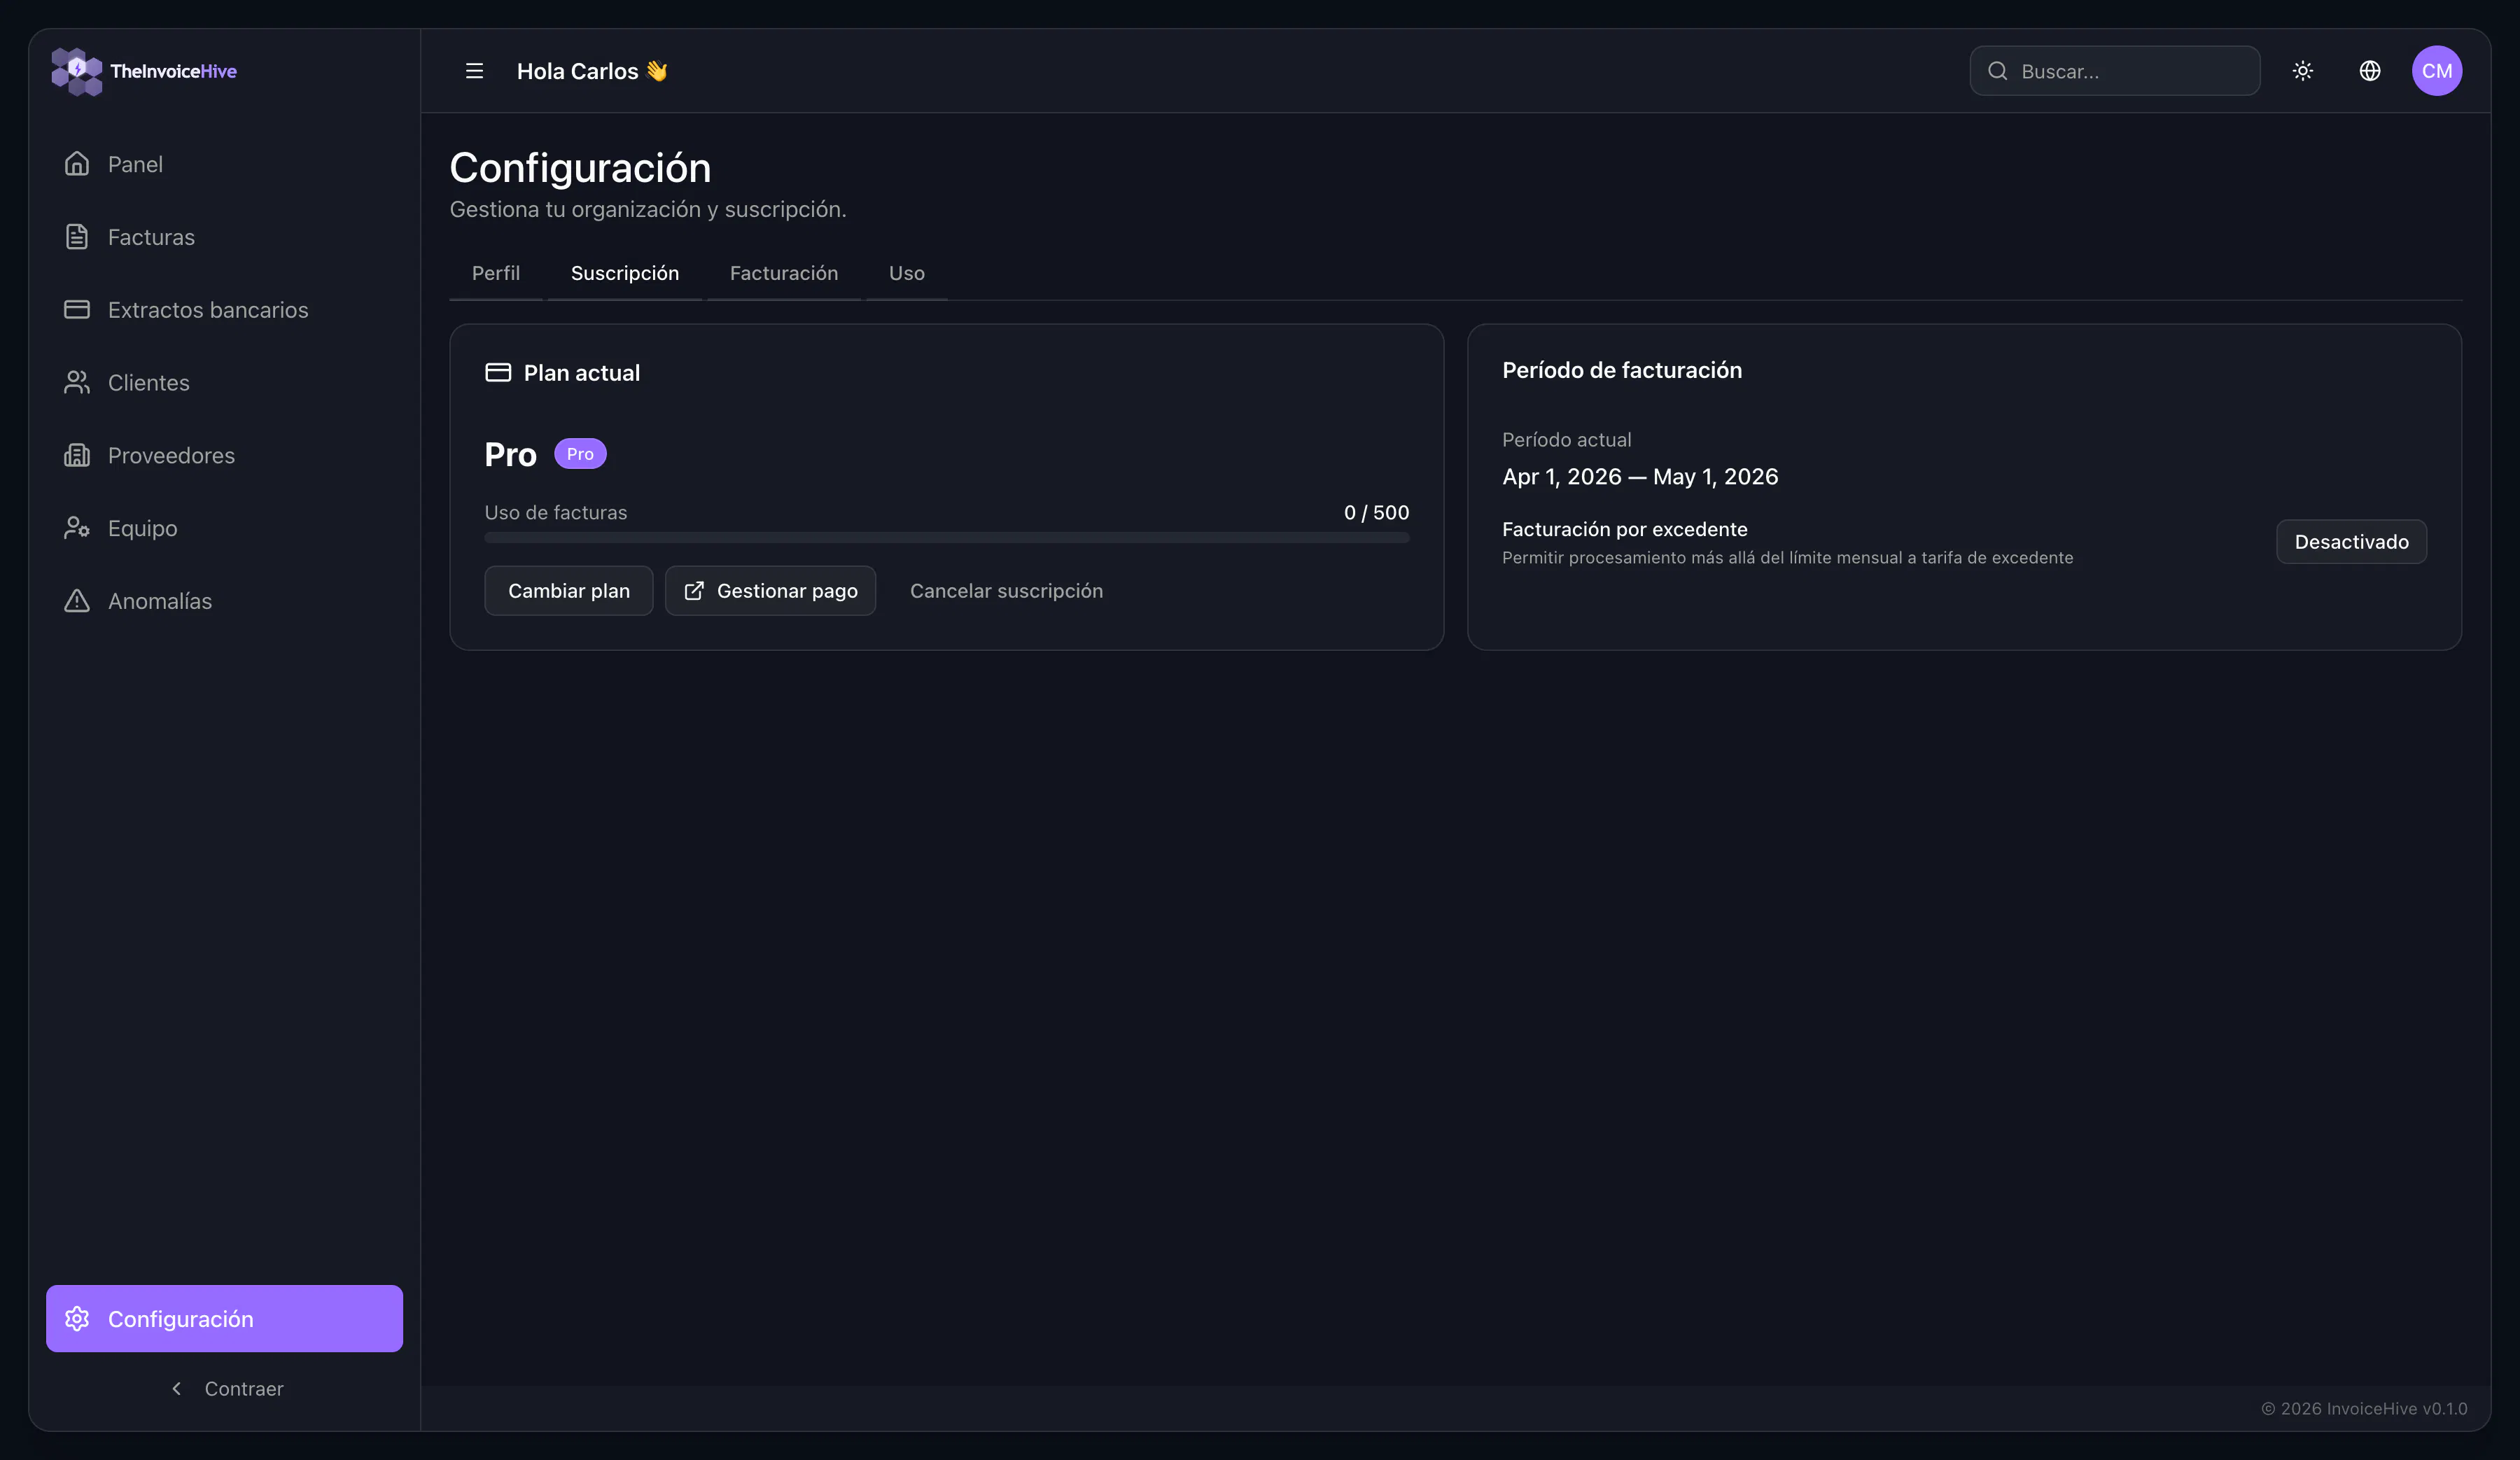
Task: Click the external link icon on Gestionar pago
Action: point(694,591)
